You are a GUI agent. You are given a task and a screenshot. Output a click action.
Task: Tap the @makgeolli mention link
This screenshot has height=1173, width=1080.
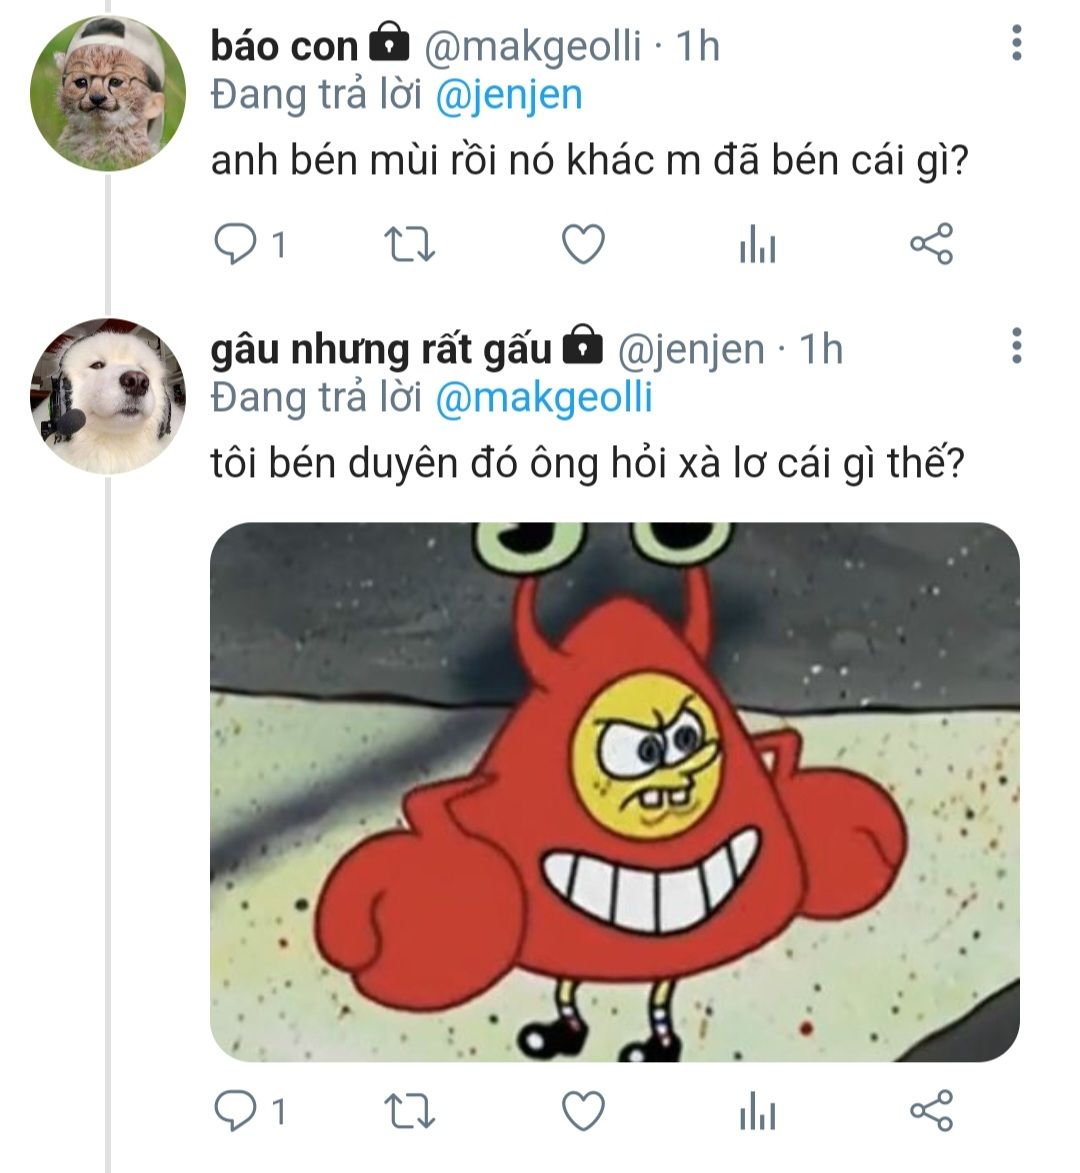pos(545,398)
